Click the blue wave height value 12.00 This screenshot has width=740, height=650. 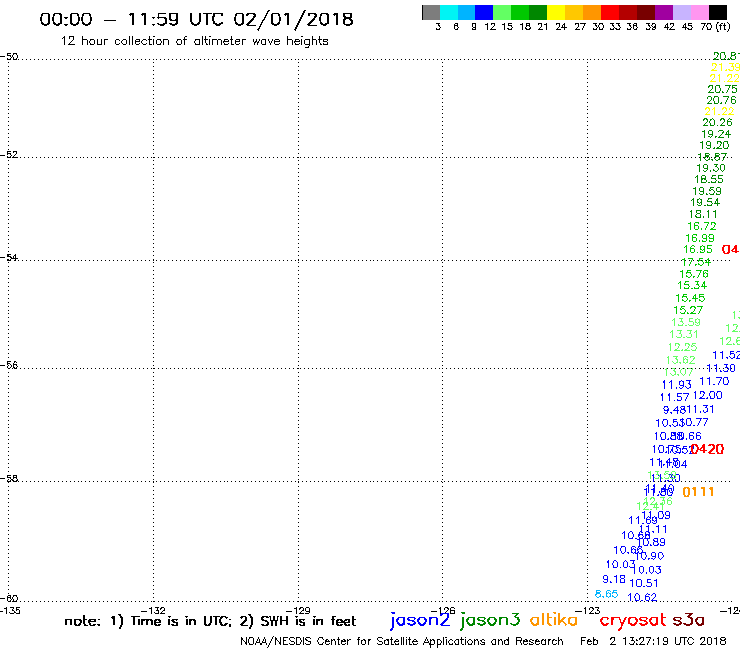tap(707, 396)
